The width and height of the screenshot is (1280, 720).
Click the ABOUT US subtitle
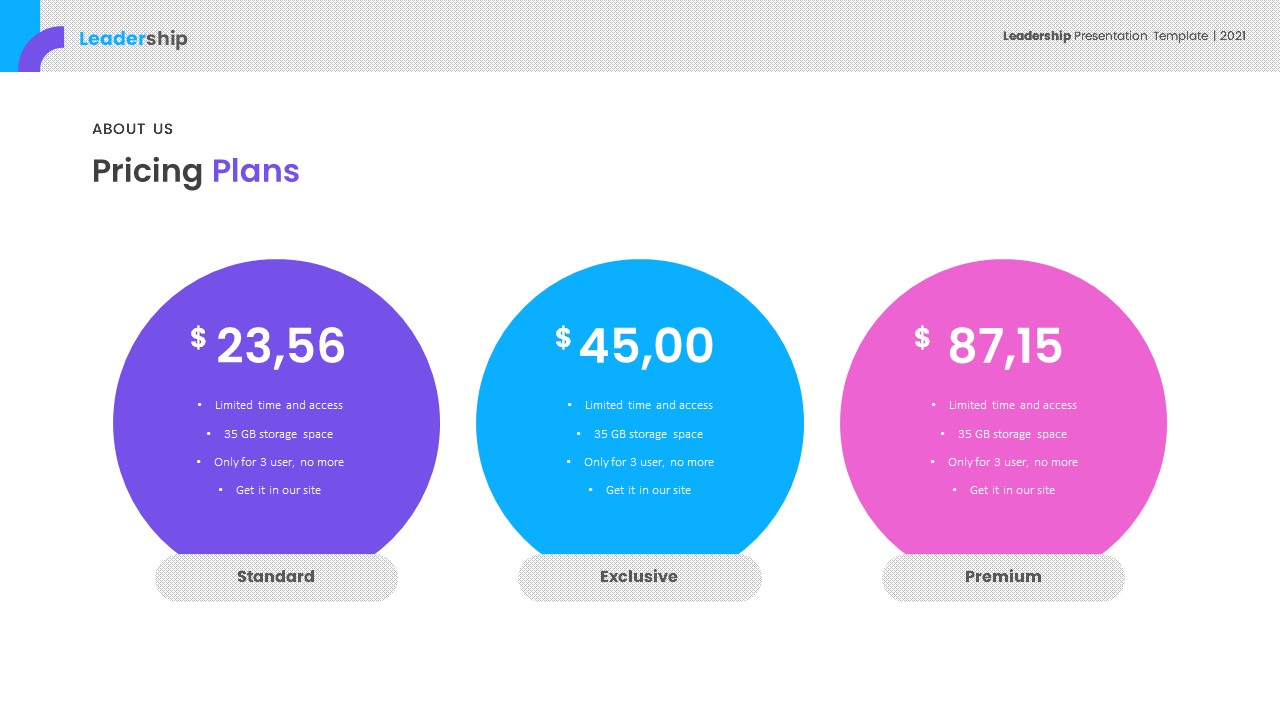point(133,129)
